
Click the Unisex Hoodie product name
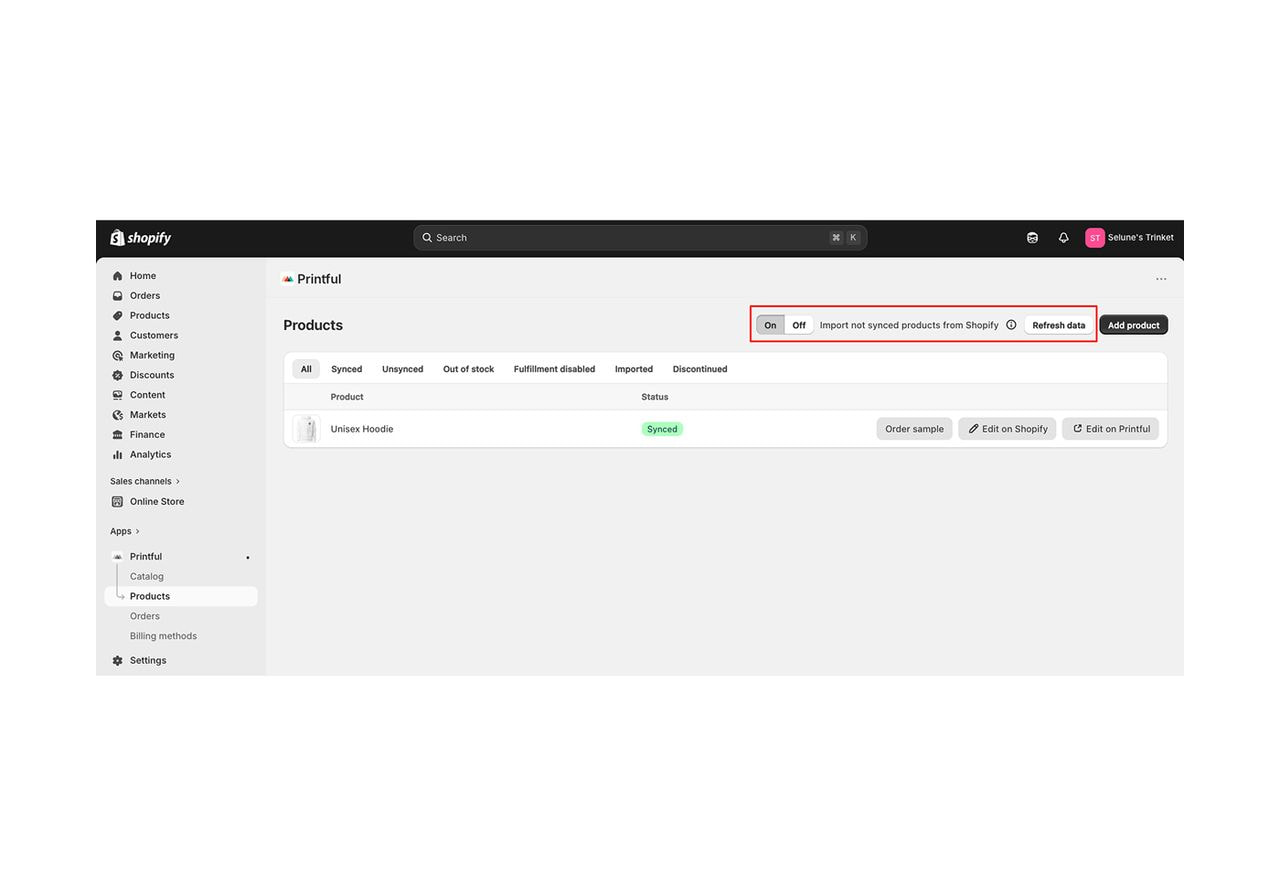pos(362,429)
